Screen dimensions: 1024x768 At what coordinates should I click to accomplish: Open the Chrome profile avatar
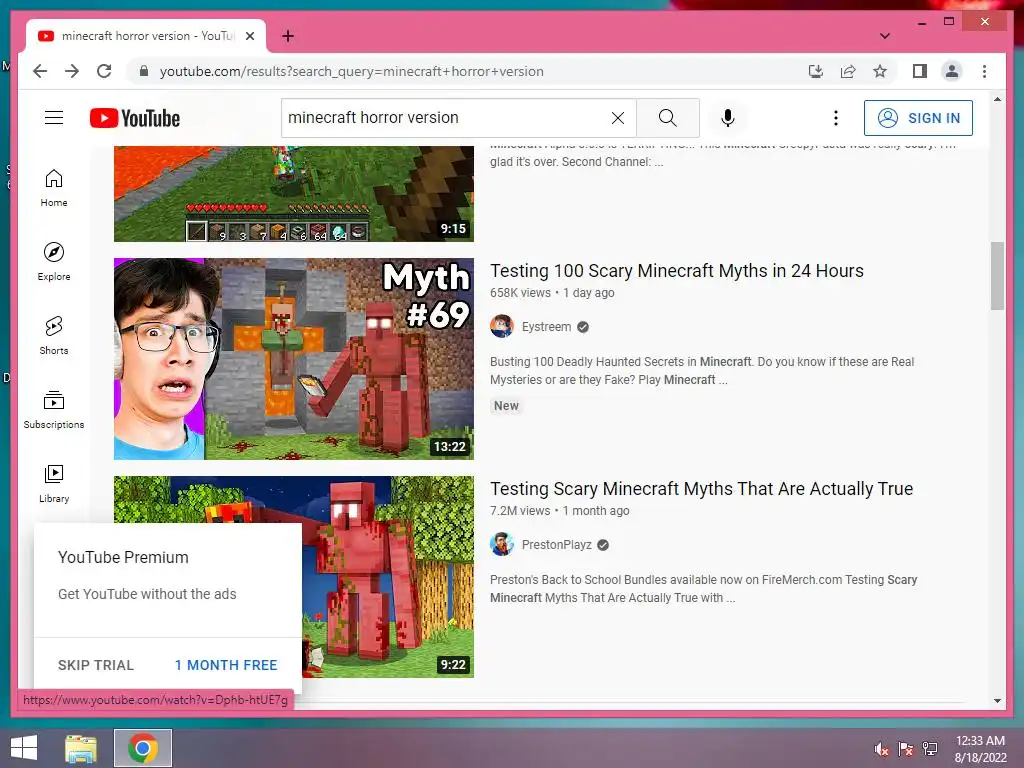[x=952, y=71]
